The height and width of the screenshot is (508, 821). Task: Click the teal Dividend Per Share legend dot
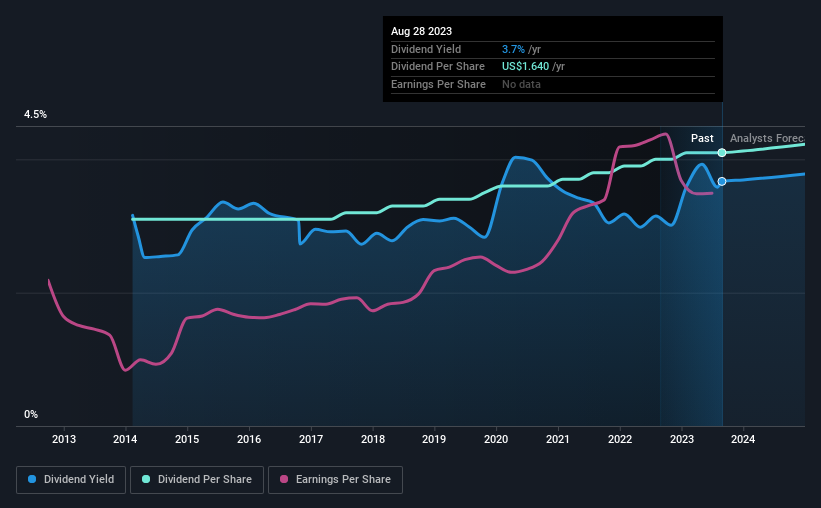coord(146,480)
